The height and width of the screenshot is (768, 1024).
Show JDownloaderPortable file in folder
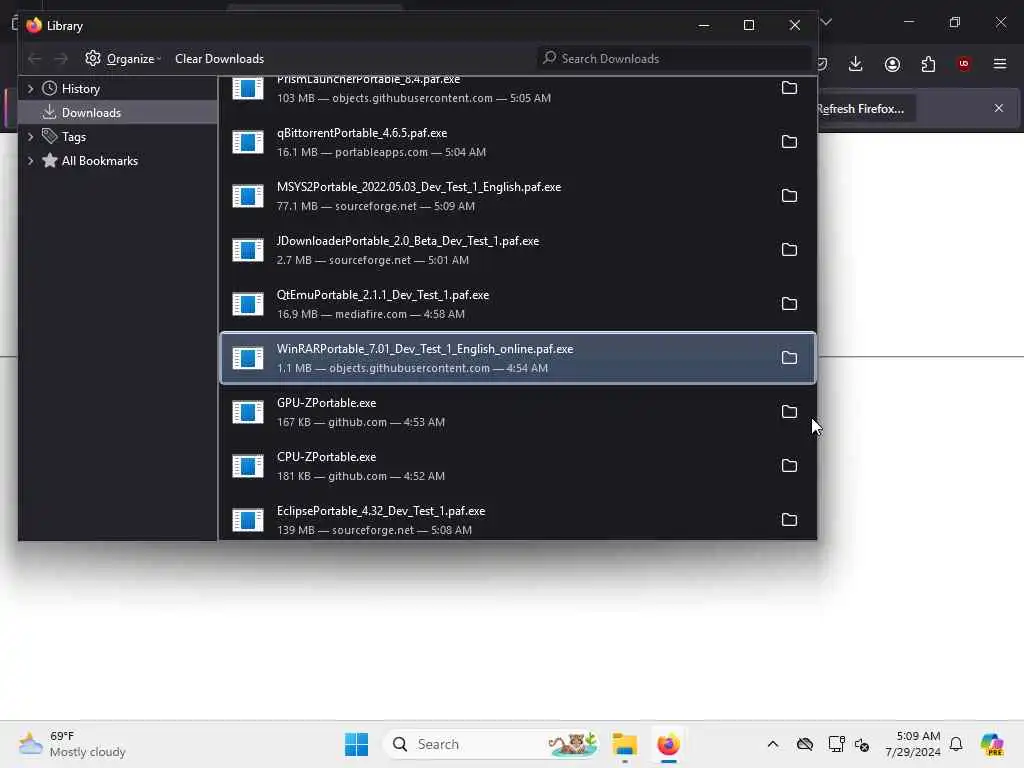click(789, 250)
